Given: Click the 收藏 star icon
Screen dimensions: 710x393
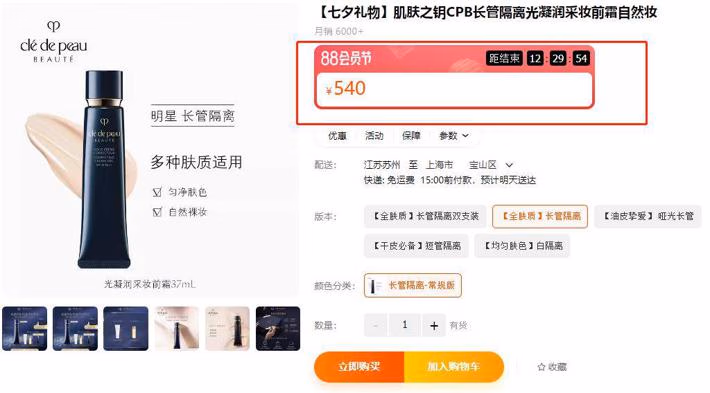Looking at the screenshot, I should click(541, 367).
